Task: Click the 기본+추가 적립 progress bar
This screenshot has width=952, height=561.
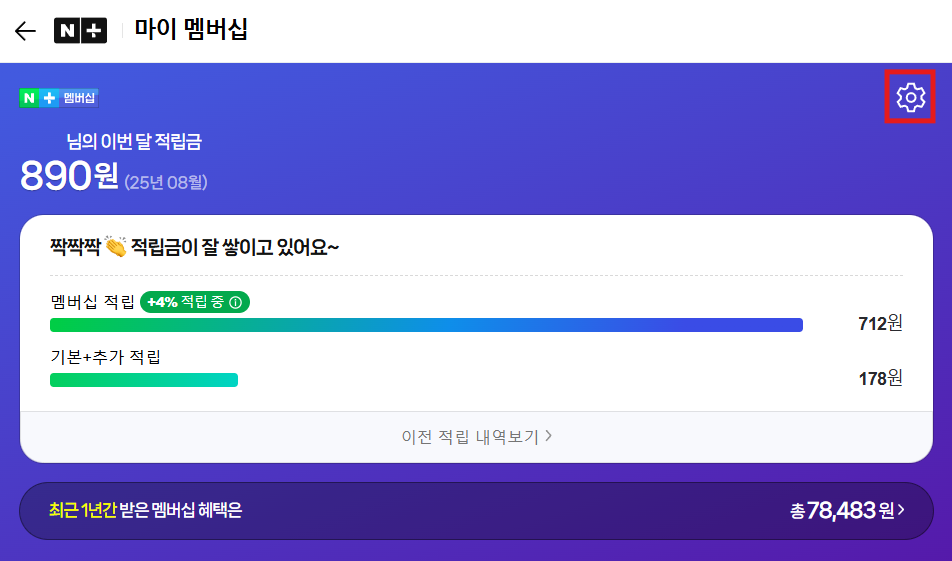Action: click(x=144, y=380)
